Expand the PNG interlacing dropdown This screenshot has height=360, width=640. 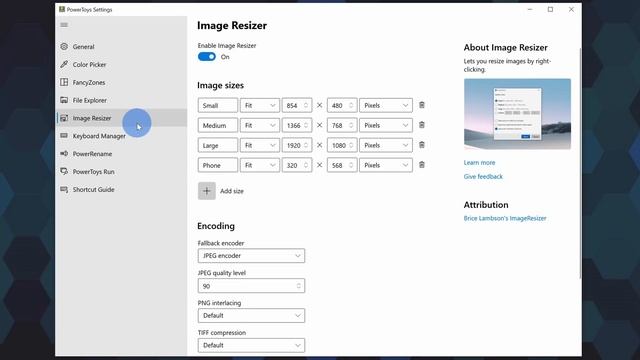coord(251,316)
